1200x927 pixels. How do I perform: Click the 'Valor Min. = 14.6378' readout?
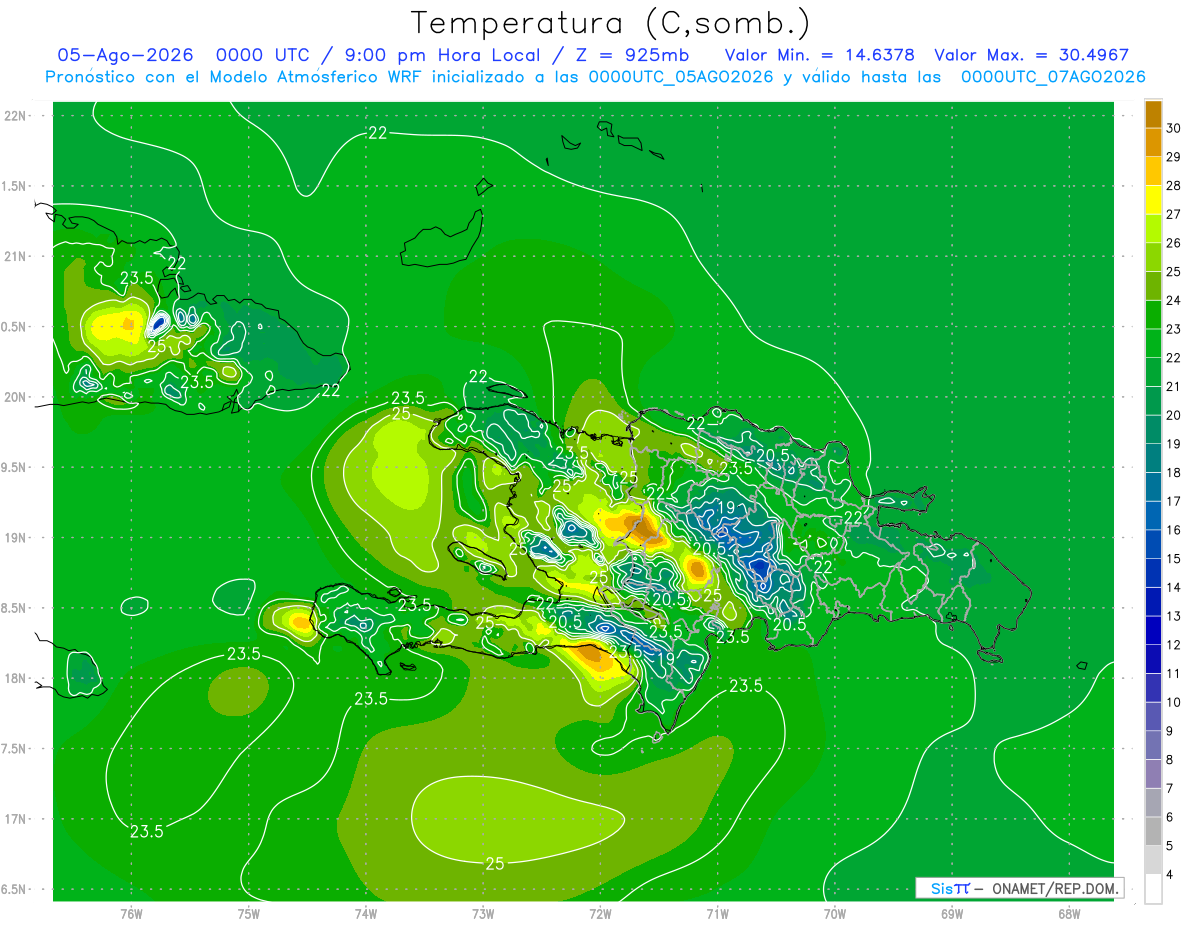point(821,55)
